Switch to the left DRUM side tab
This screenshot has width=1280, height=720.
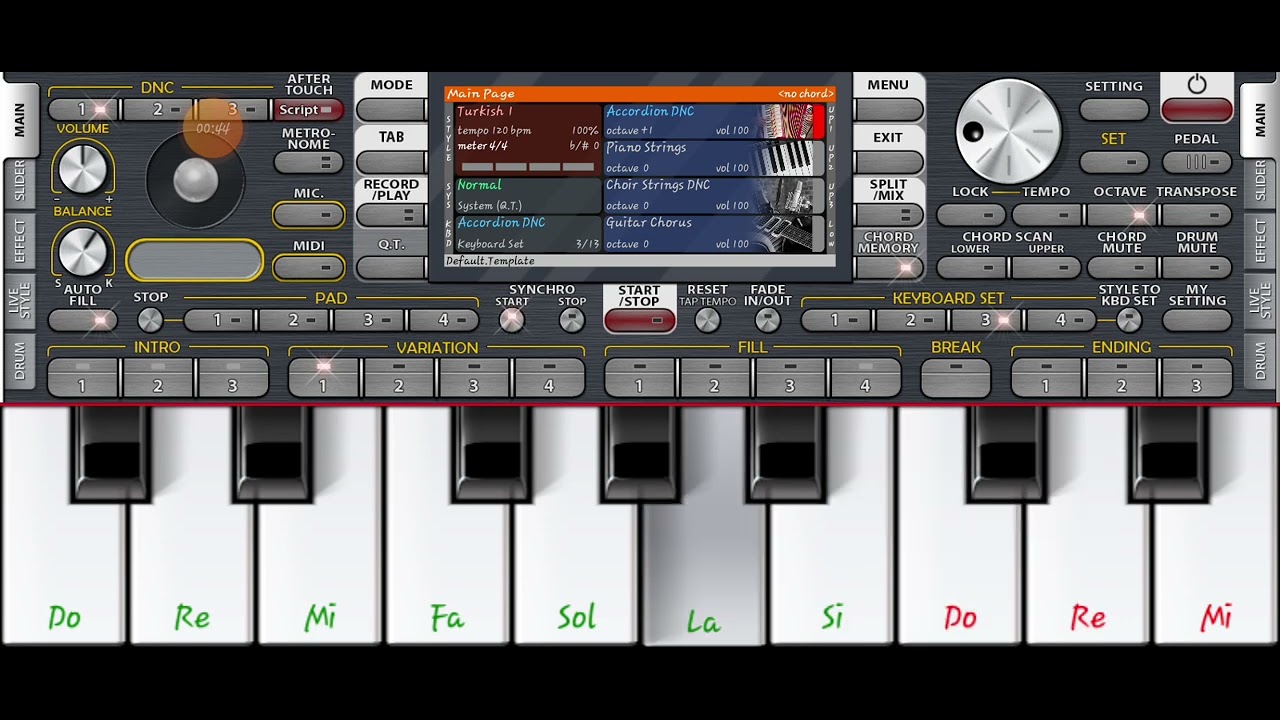pos(19,360)
